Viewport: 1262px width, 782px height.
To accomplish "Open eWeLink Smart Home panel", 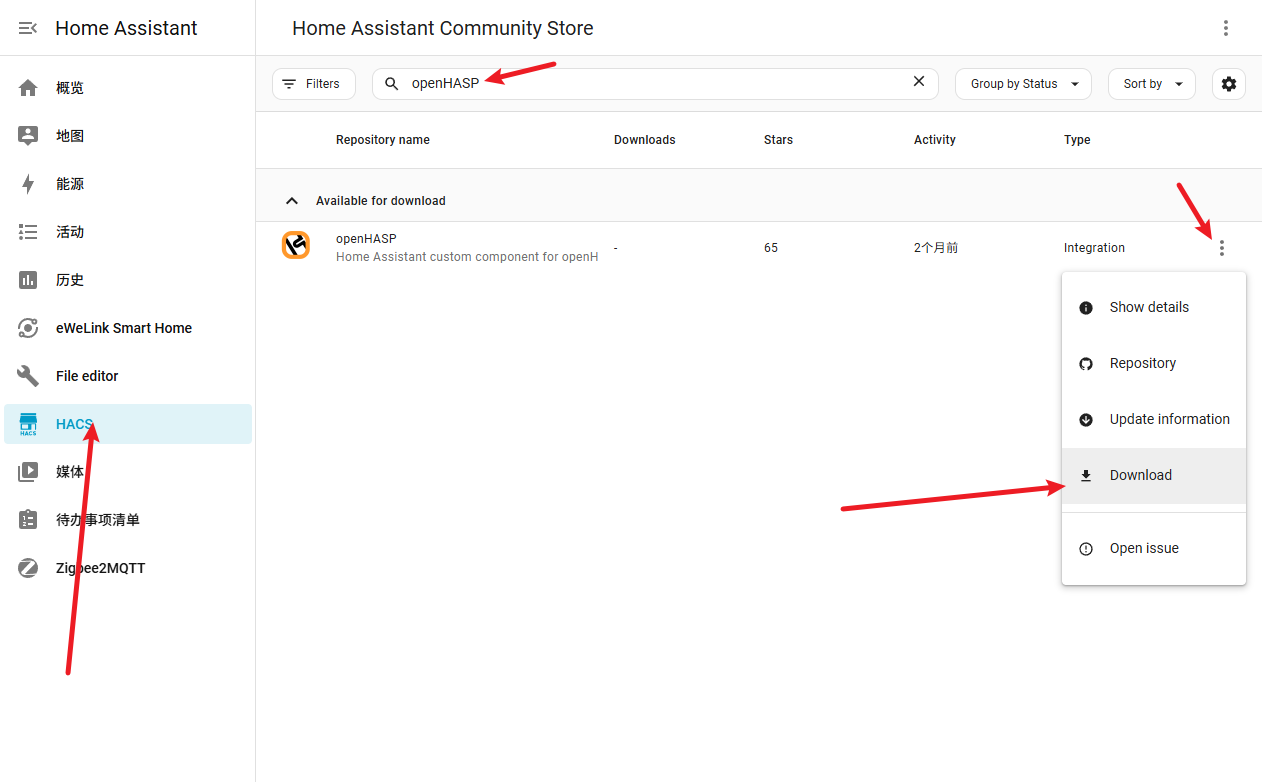I will 128,328.
